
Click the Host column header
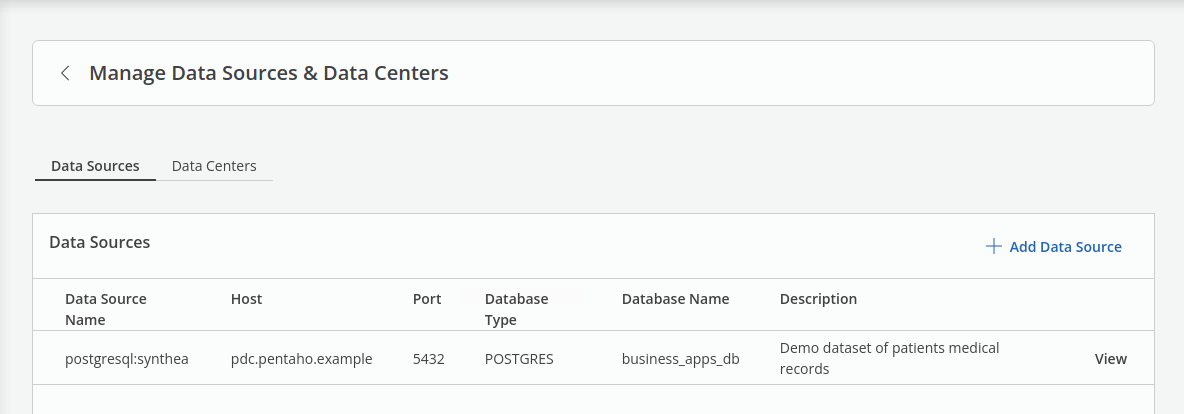246,299
